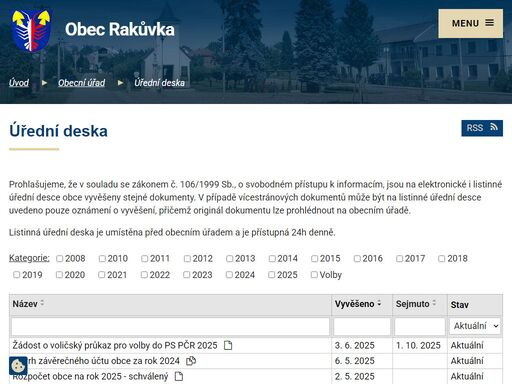Click date cell 1. 10. 2025
The image size is (512, 384).
[x=418, y=345]
